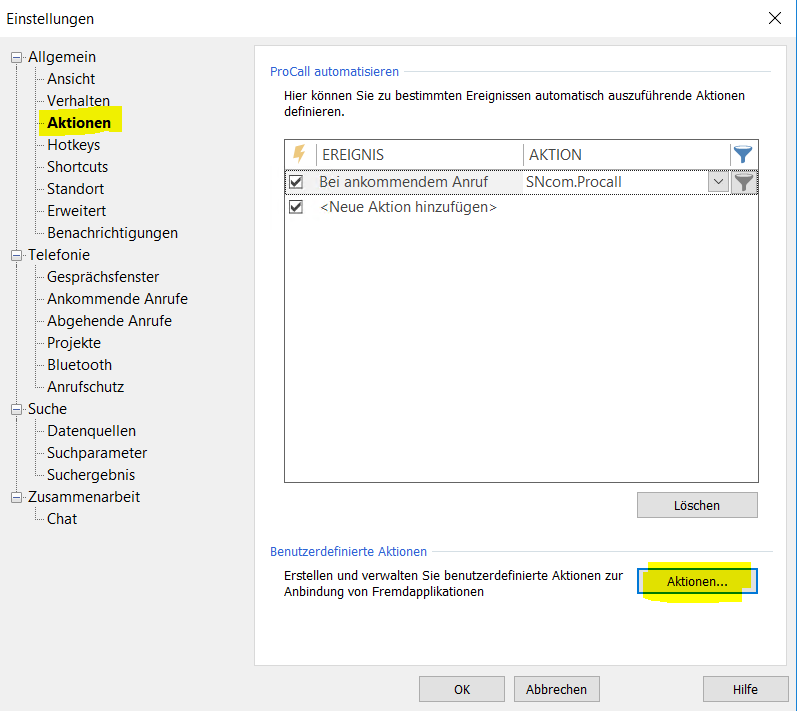Select the Datenquellen entry
Screen dimensions: 797x711
click(x=91, y=431)
